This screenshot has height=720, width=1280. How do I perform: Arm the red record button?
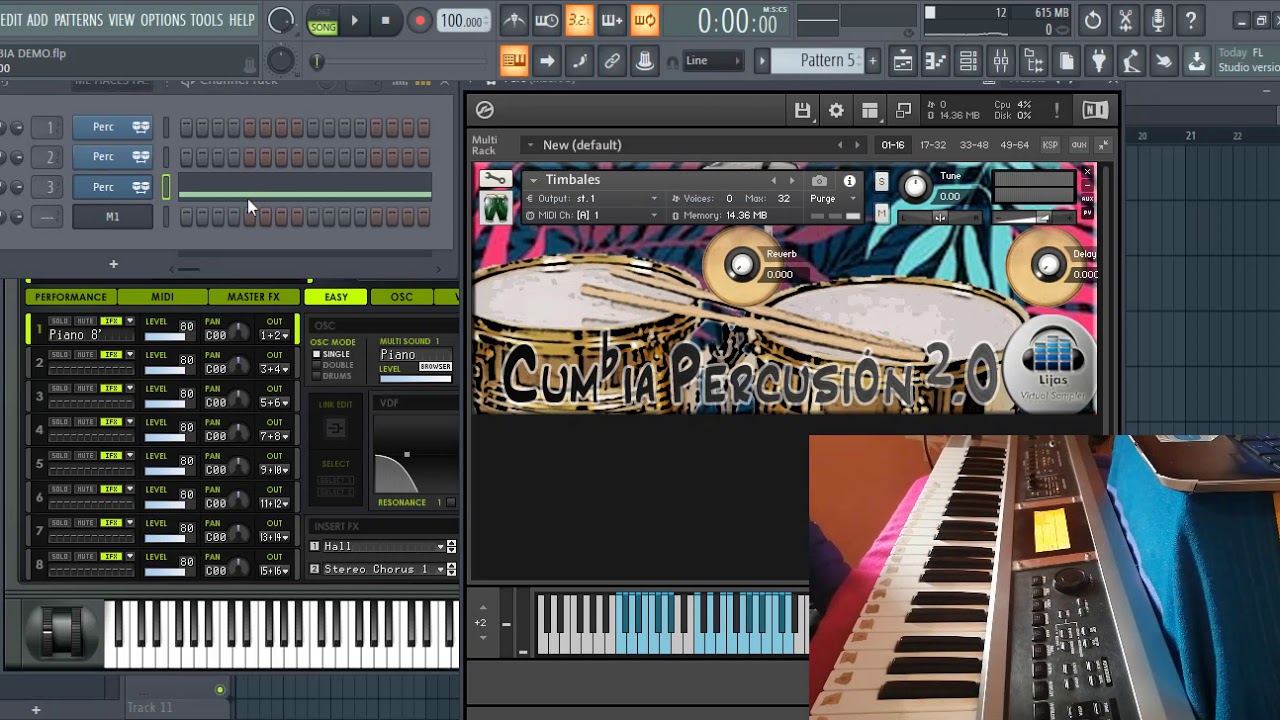(420, 20)
